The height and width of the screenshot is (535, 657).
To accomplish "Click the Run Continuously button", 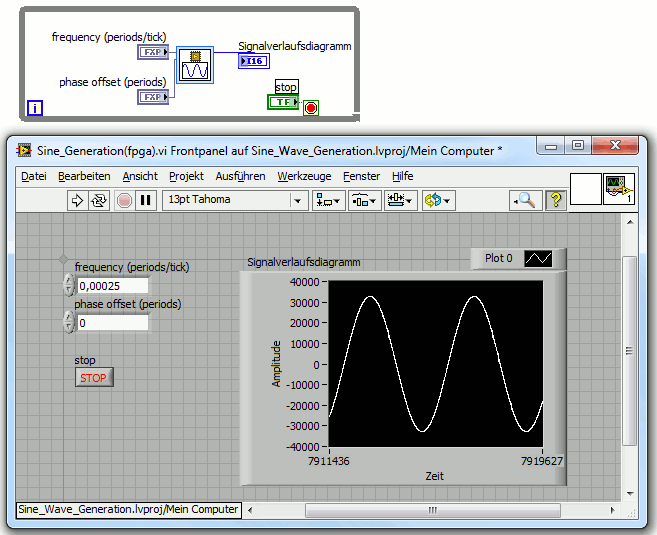I will (x=99, y=200).
